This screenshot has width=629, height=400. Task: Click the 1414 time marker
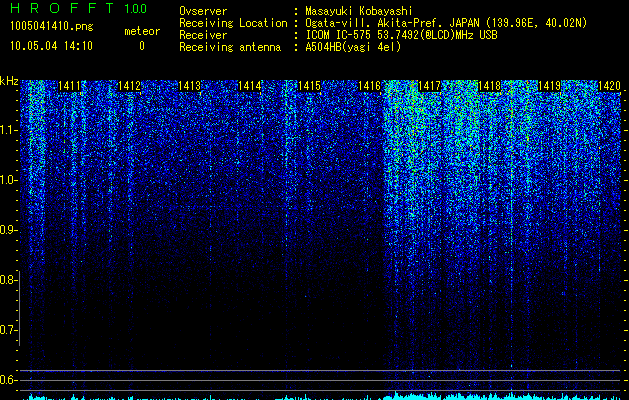coord(250,86)
